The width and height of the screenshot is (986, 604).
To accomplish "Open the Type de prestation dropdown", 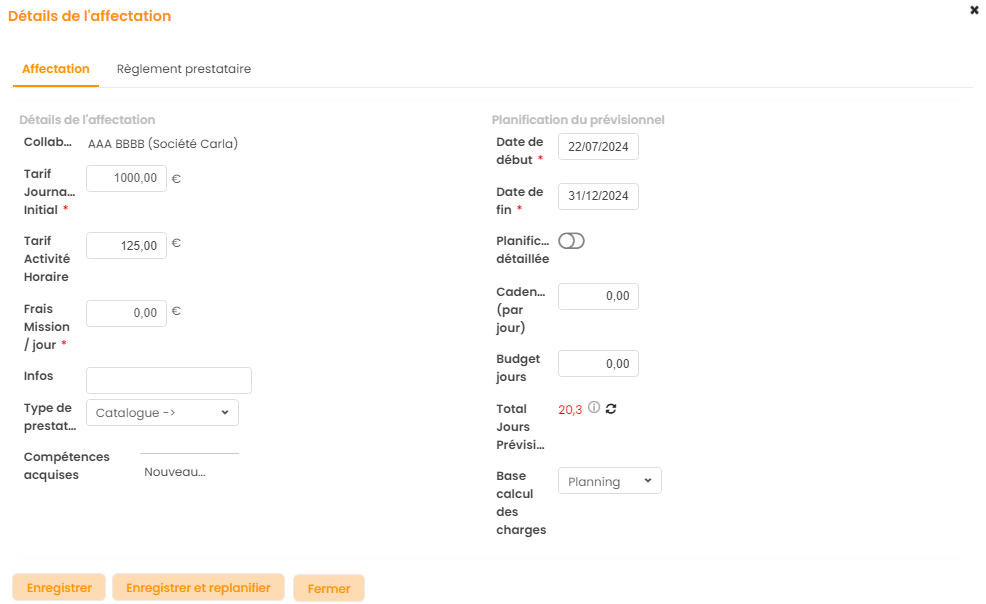I will (x=162, y=412).
